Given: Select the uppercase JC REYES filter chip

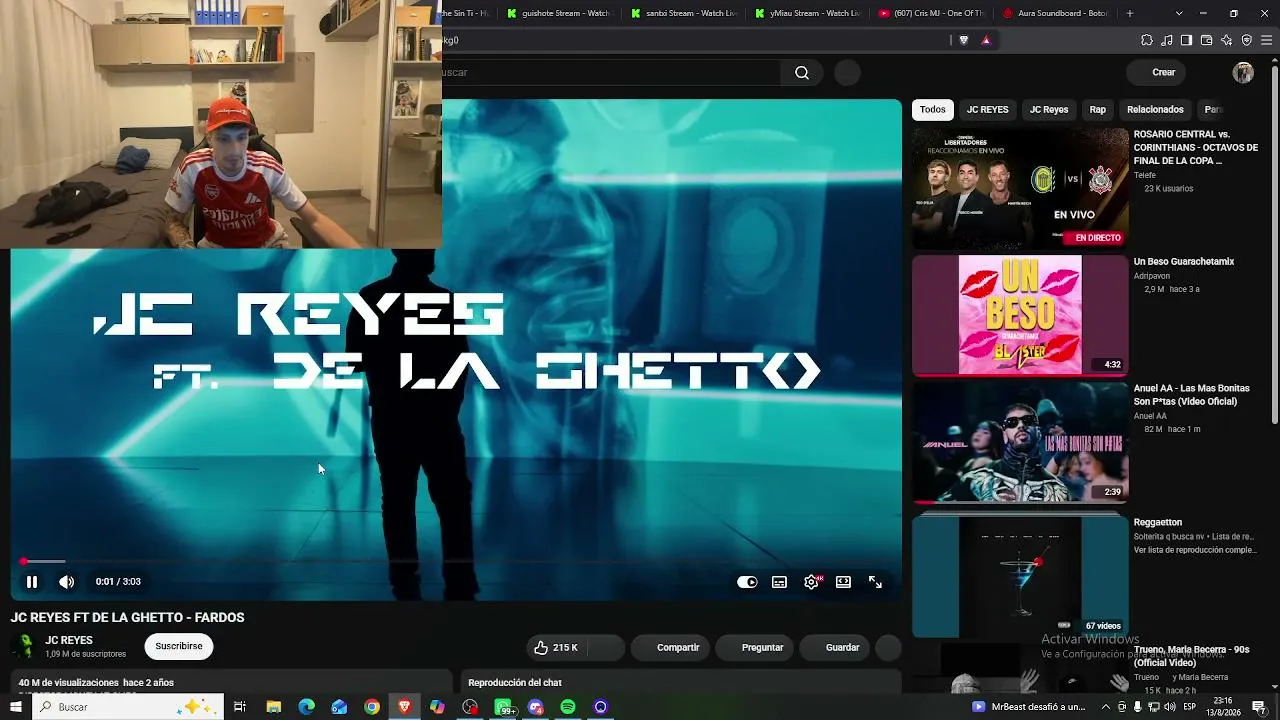Looking at the screenshot, I should tap(987, 110).
